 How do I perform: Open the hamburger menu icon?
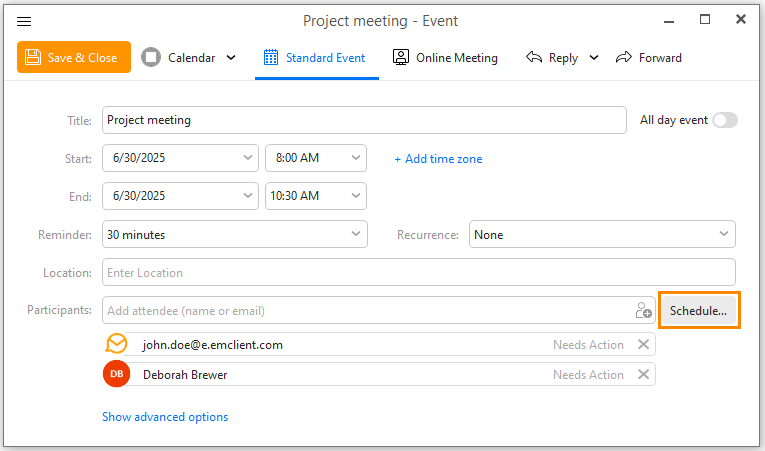tap(24, 21)
